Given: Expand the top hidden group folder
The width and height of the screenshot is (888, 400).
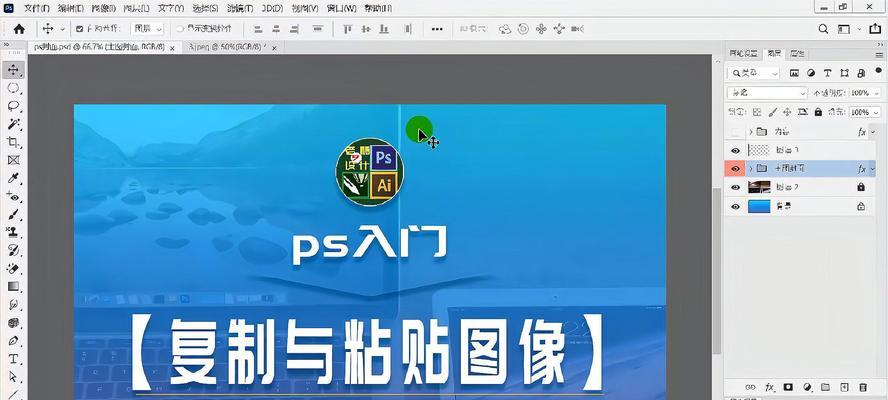Looking at the screenshot, I should (751, 132).
